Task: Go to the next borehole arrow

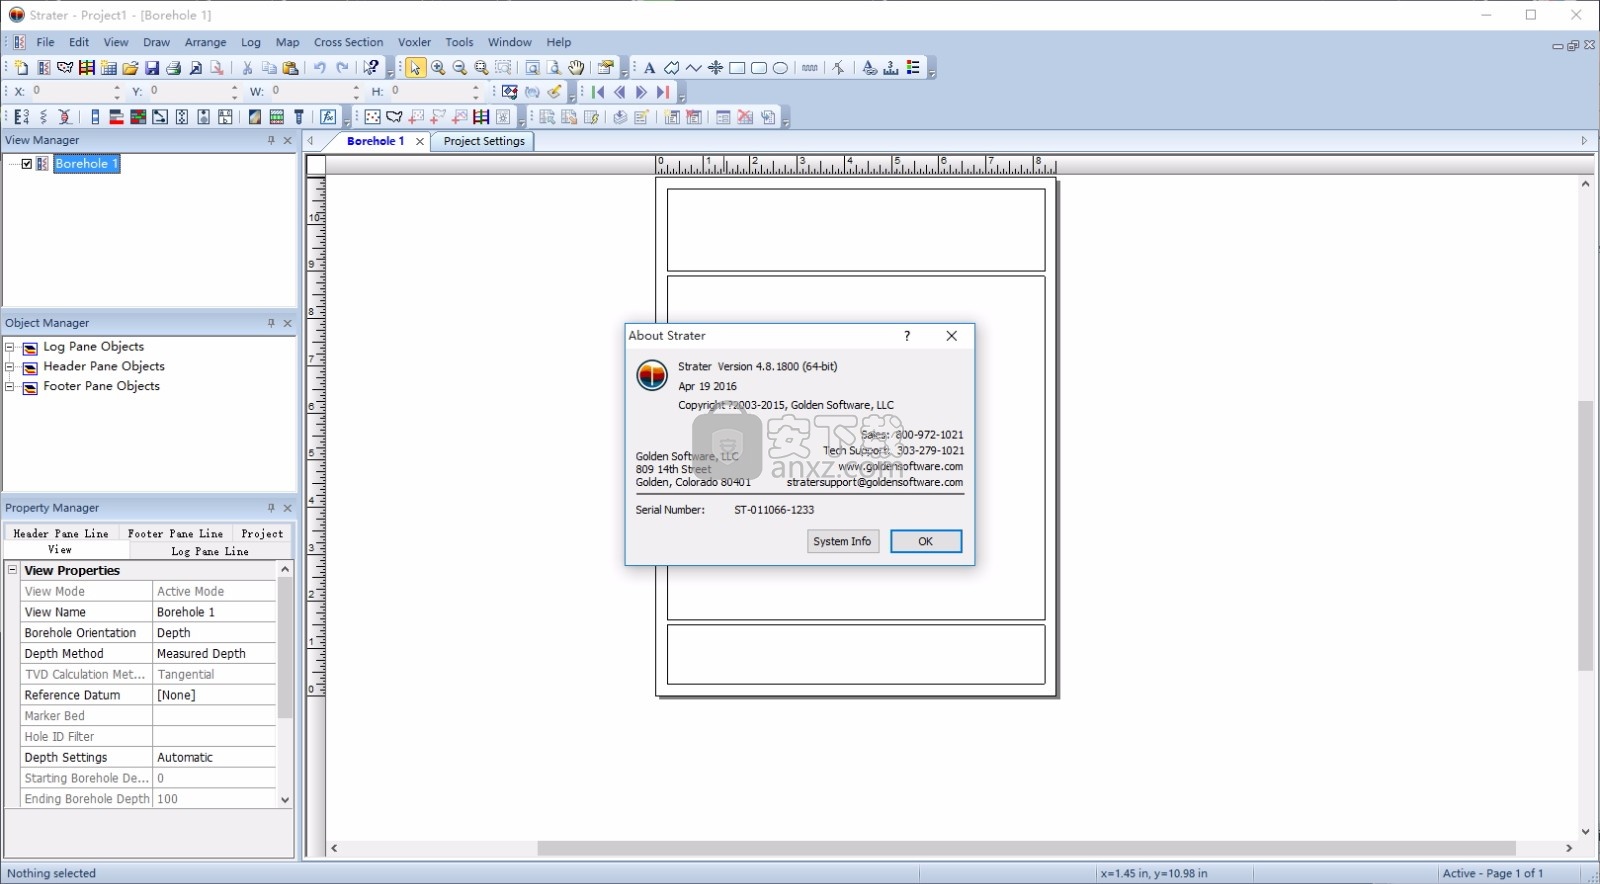Action: click(641, 92)
